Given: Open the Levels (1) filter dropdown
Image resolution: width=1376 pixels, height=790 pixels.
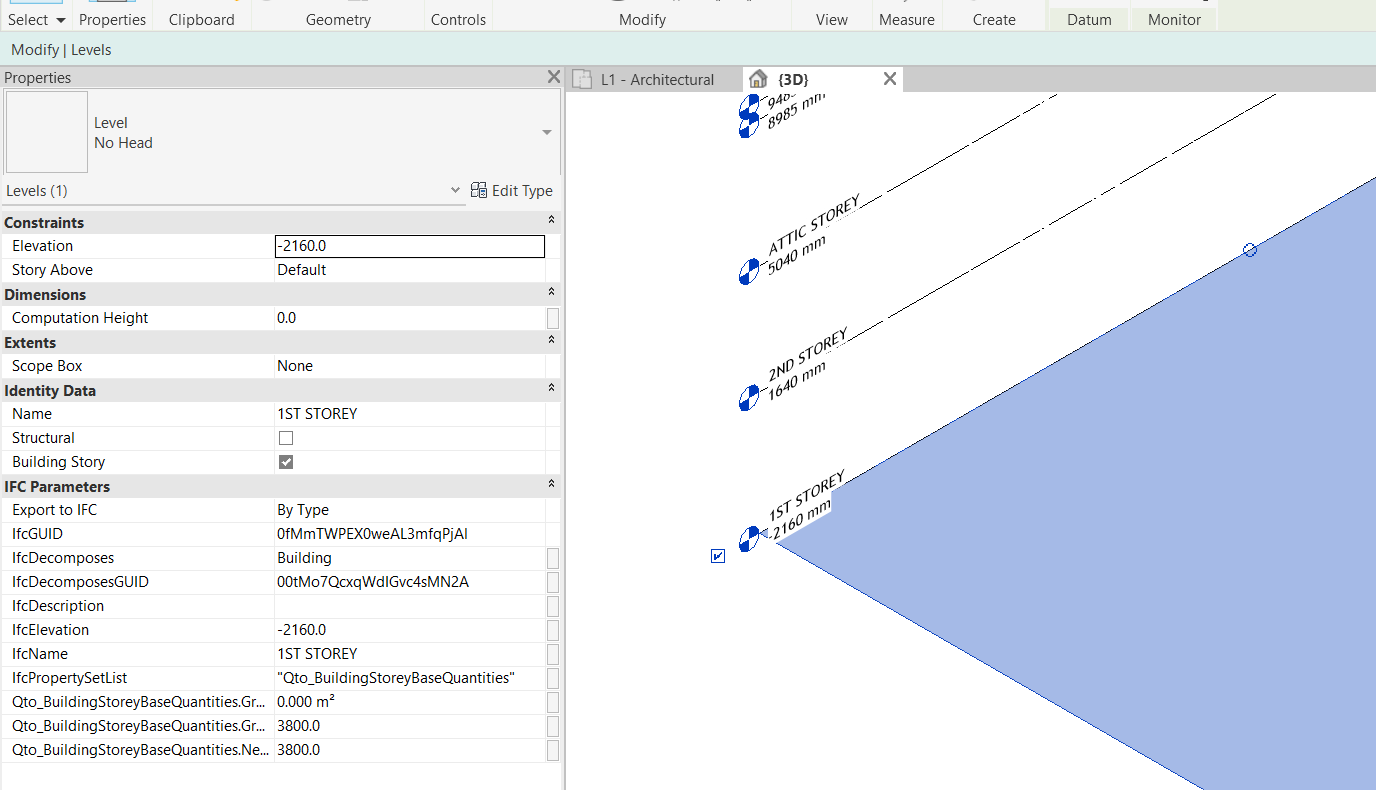Looking at the screenshot, I should [x=456, y=190].
